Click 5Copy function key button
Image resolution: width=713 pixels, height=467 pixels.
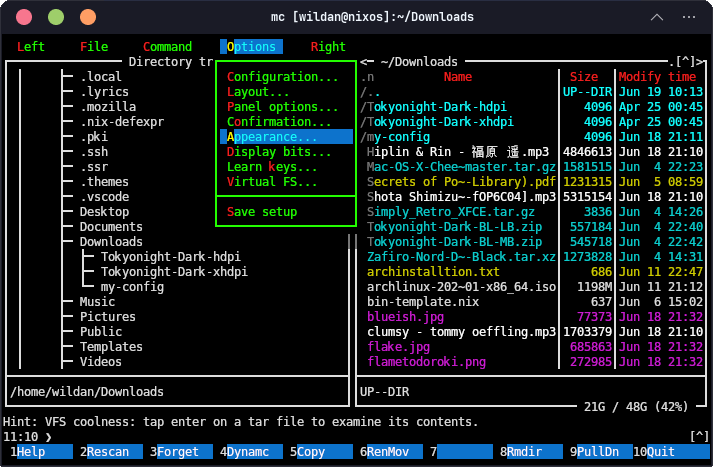pos(321,452)
